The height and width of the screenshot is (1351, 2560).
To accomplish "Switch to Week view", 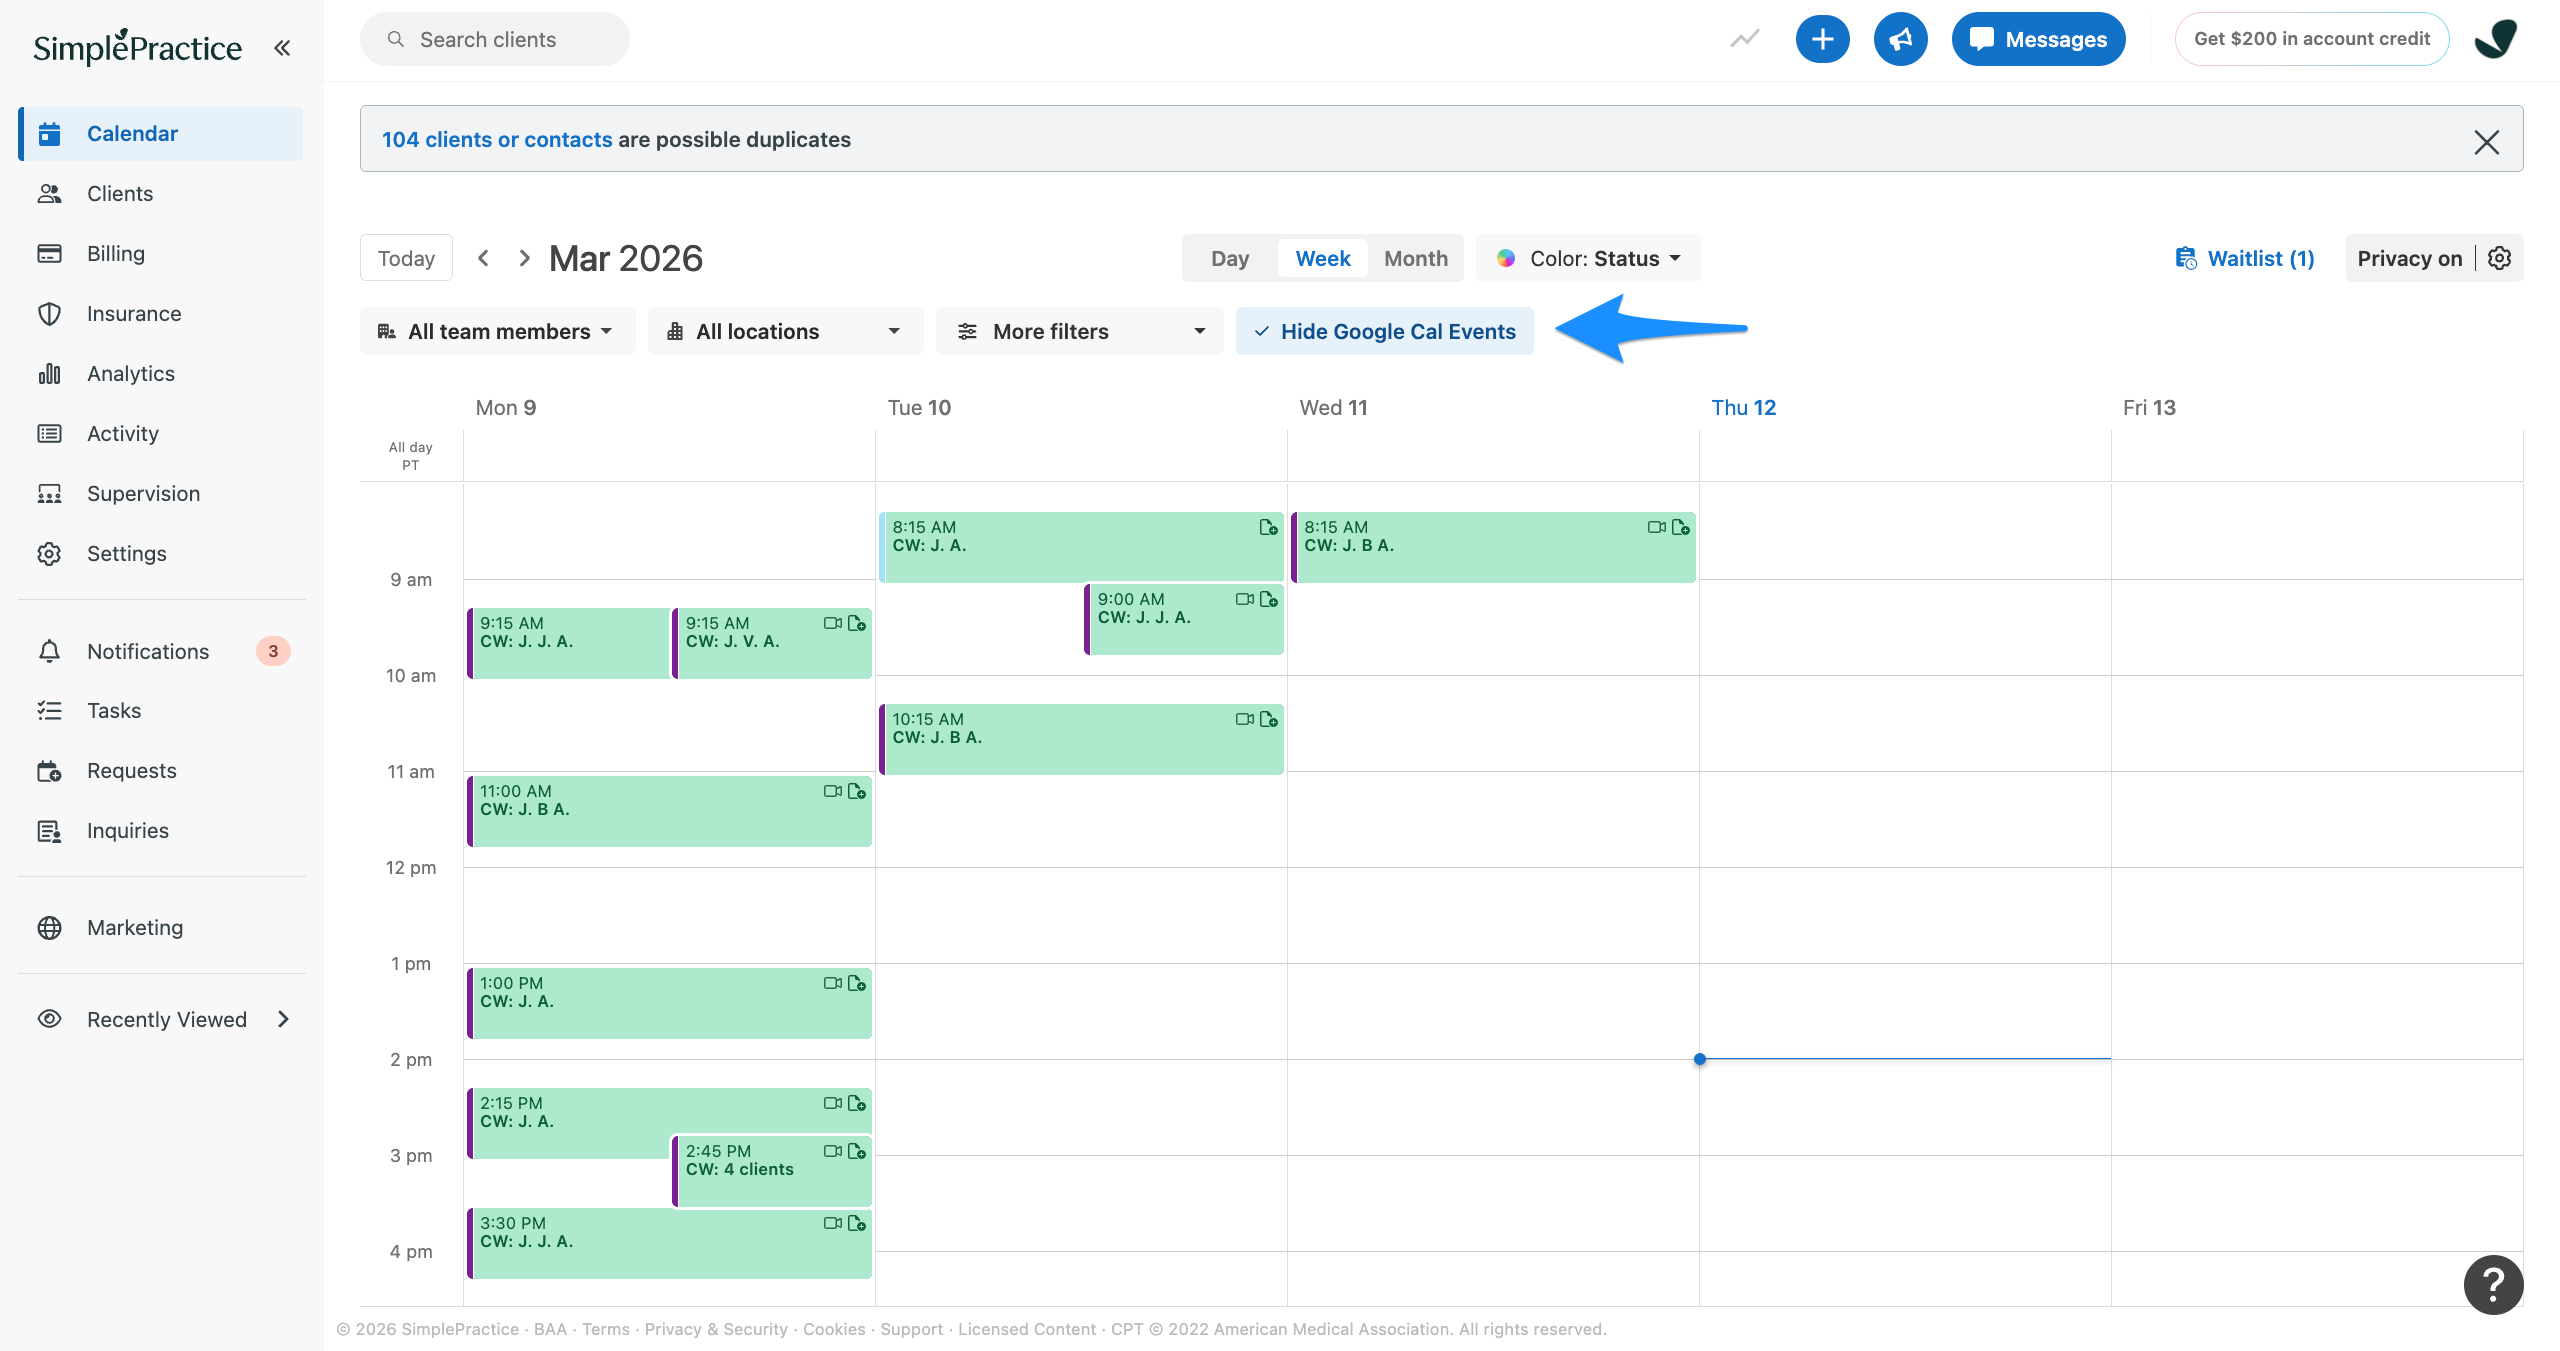I will tap(1322, 258).
